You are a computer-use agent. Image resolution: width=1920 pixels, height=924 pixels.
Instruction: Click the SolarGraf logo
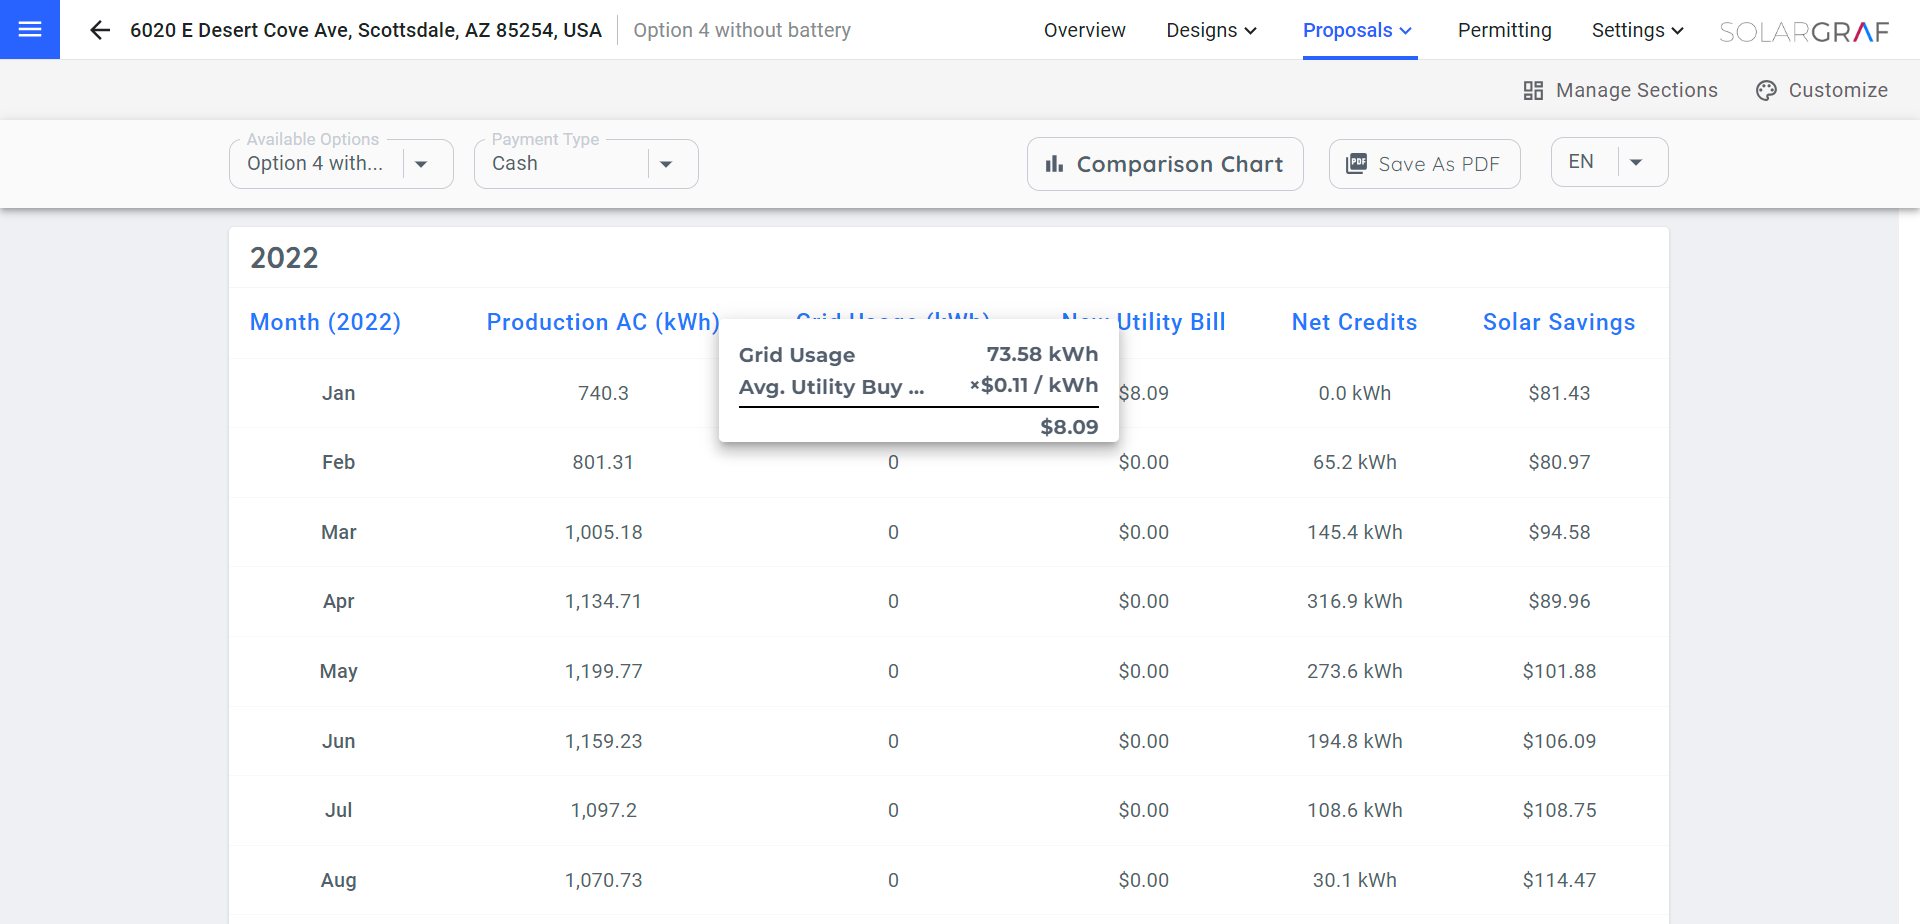pyautogui.click(x=1803, y=32)
